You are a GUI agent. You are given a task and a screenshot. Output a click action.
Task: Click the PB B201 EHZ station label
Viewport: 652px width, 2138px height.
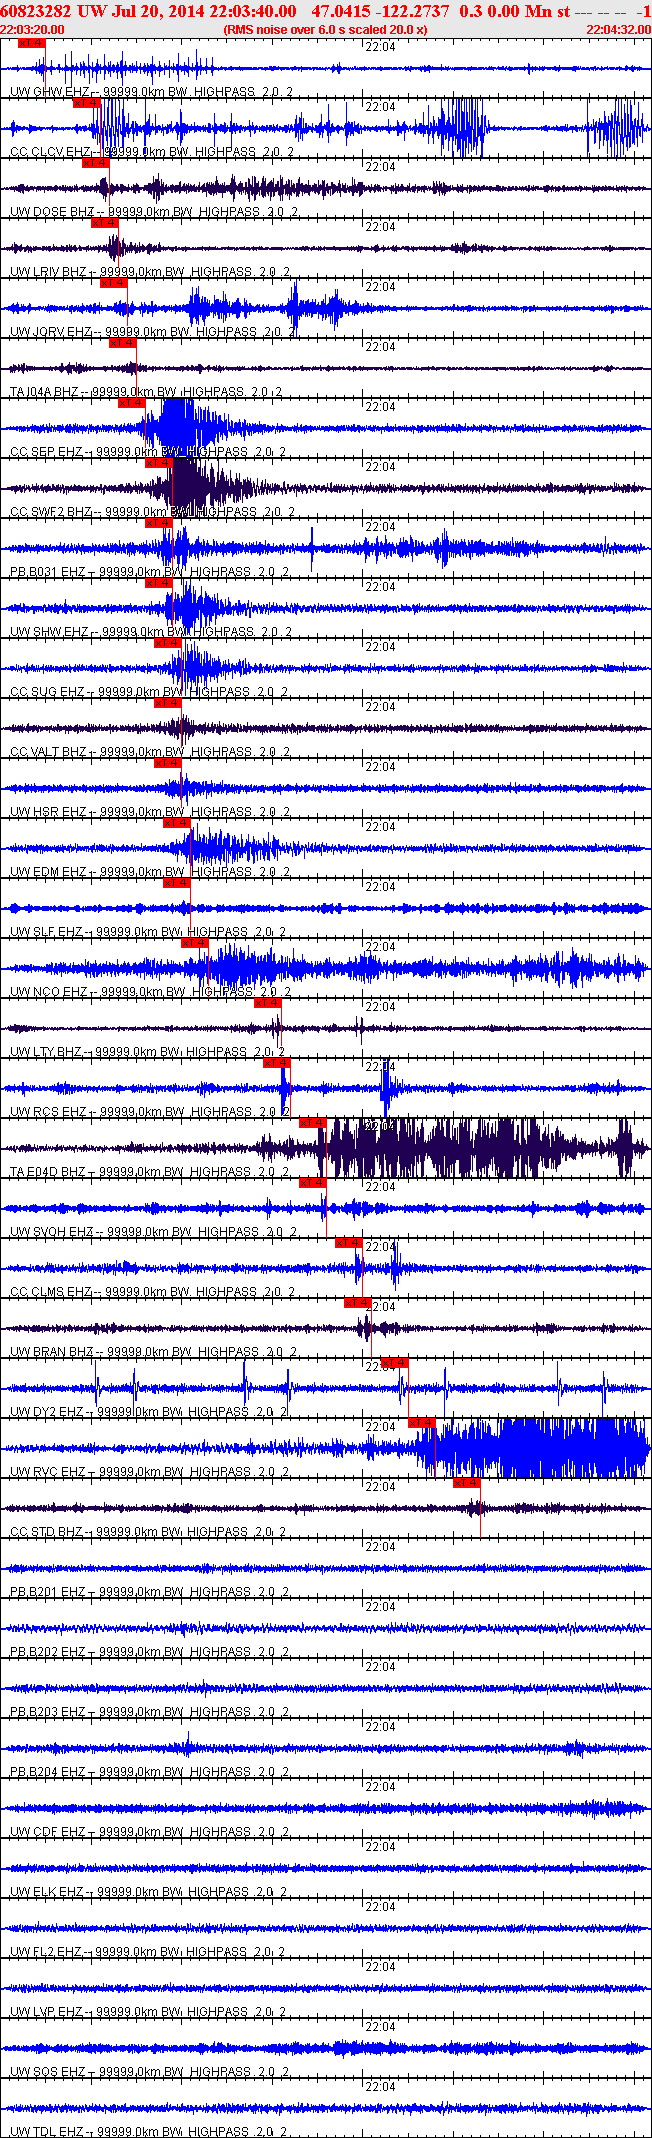(x=48, y=1592)
